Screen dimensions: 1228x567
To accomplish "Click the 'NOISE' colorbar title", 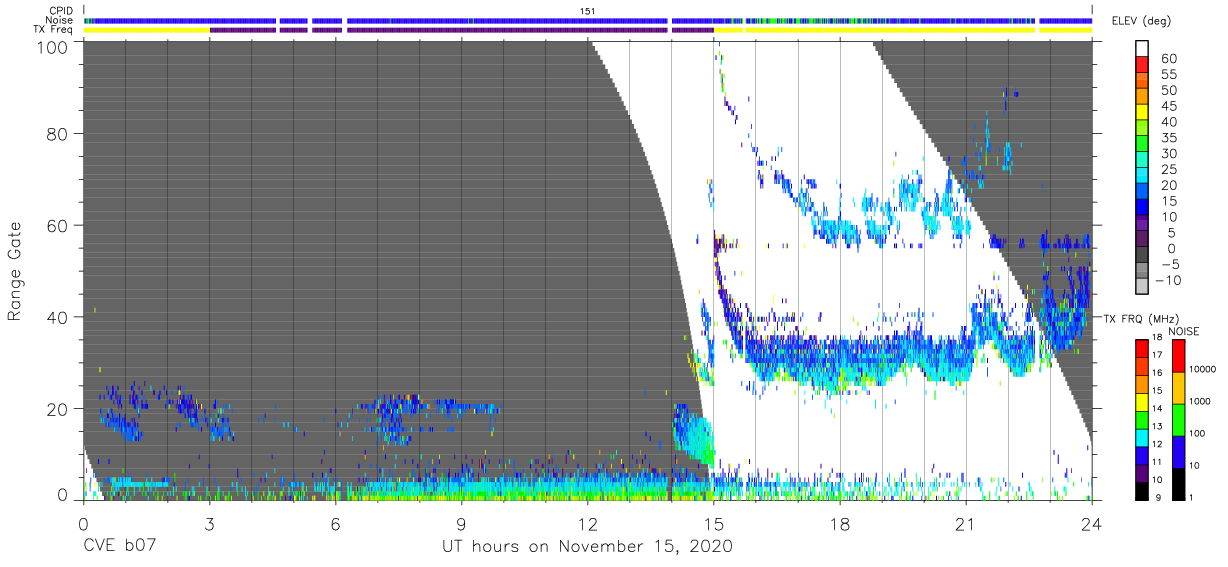I will (x=1183, y=331).
